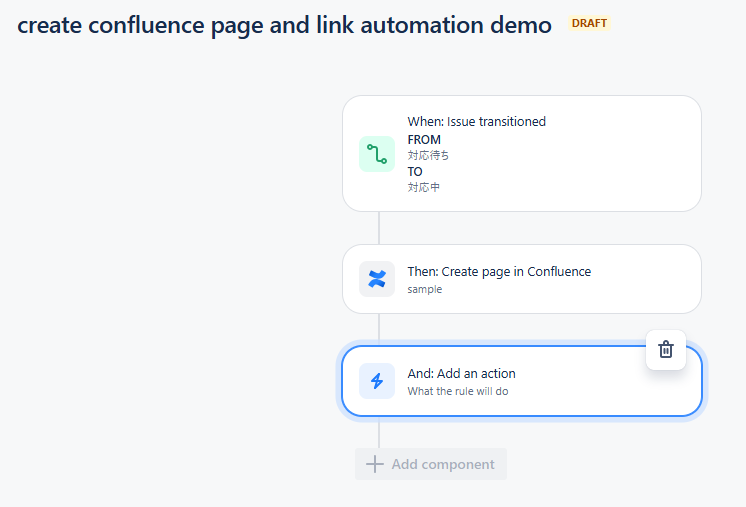The image size is (746, 507).
Task: Click the Confluence logo icon
Action: pyautogui.click(x=377, y=279)
